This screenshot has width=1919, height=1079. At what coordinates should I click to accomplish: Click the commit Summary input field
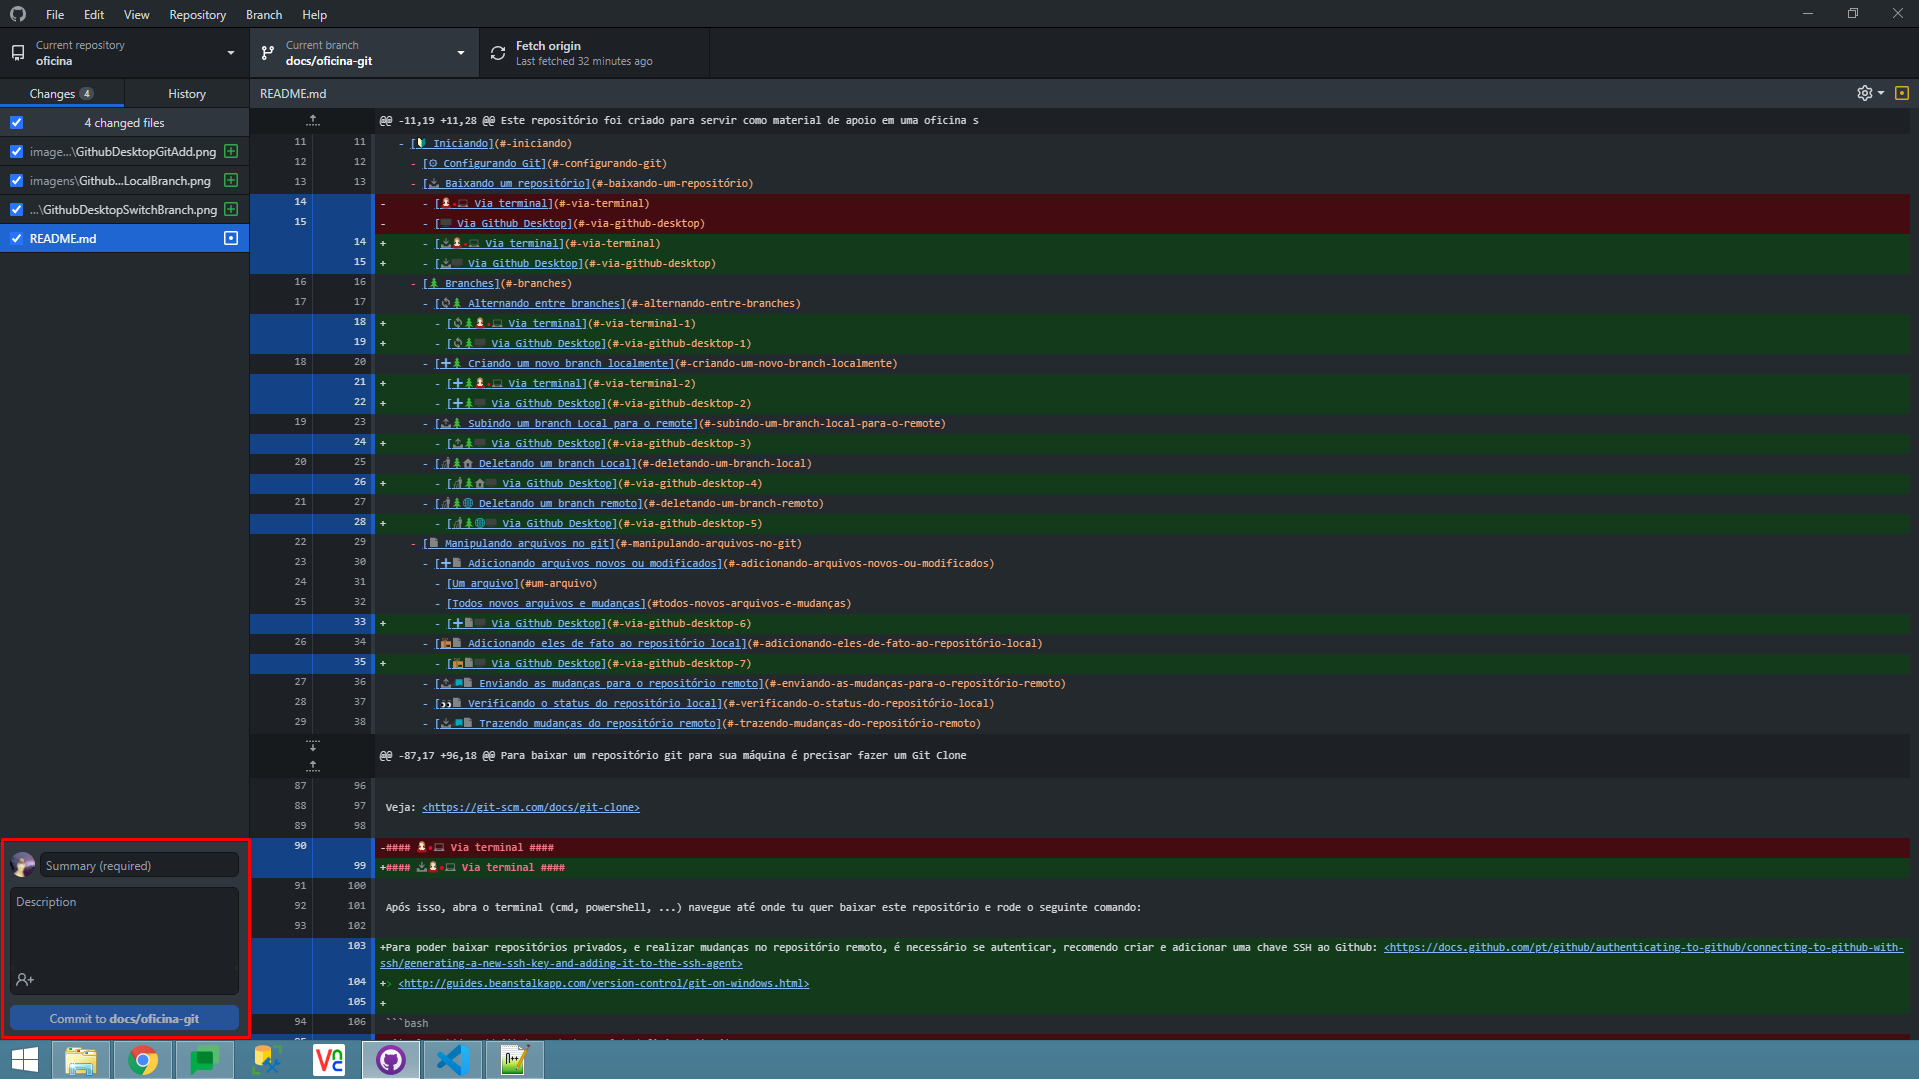(139, 865)
